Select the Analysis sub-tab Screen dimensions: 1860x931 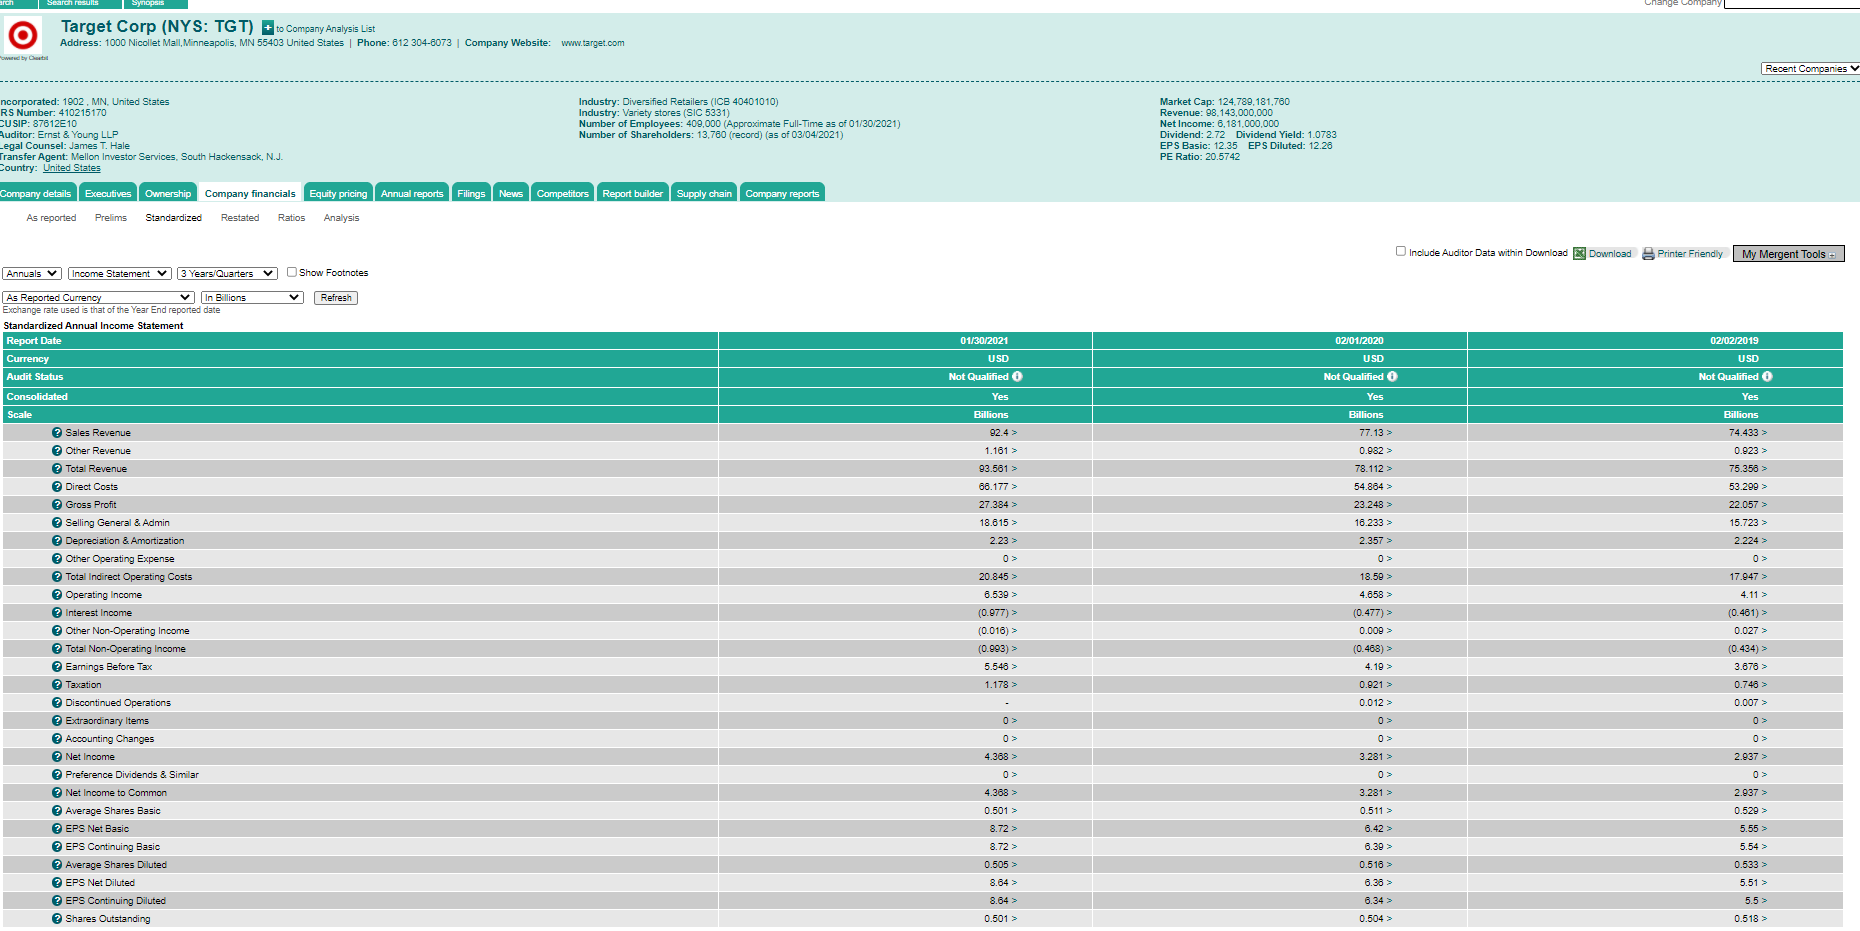[x=341, y=218]
